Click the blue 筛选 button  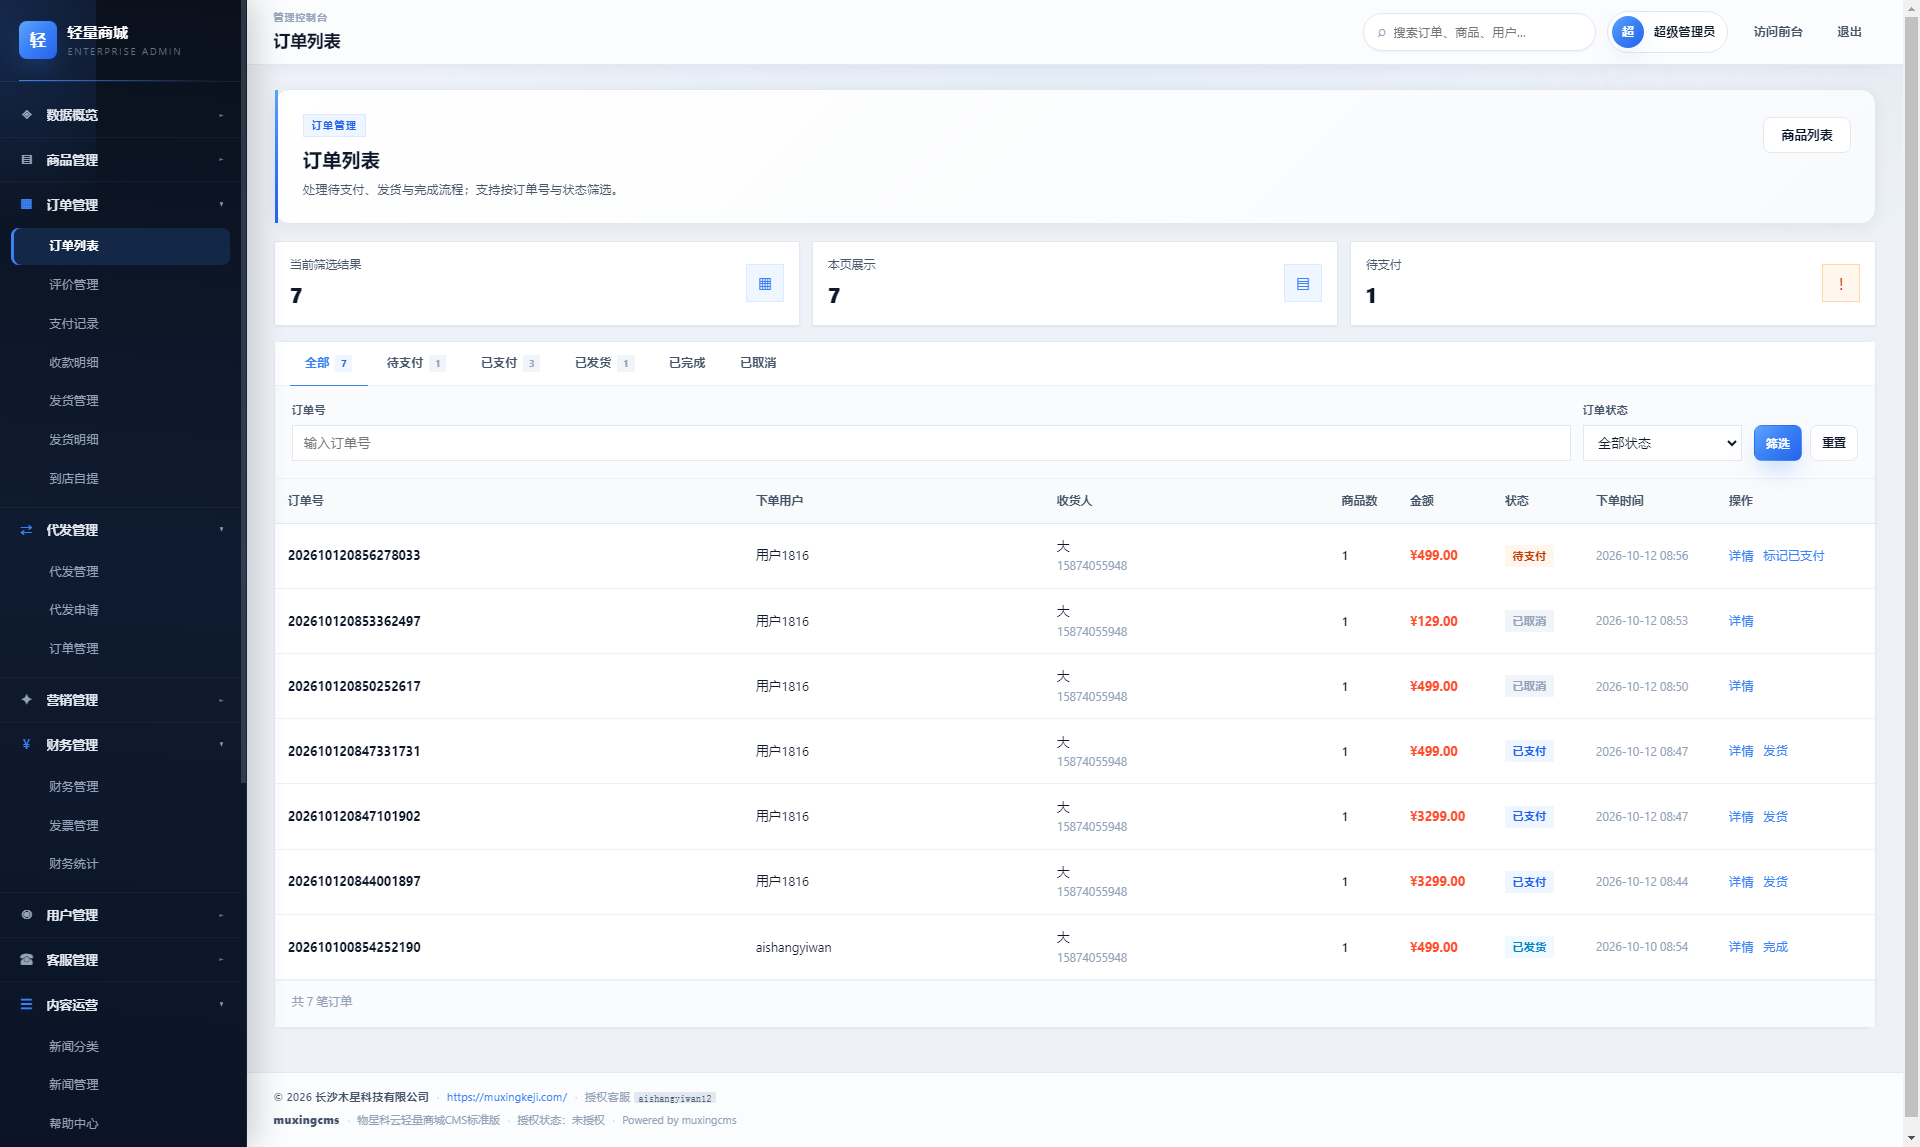pos(1777,443)
